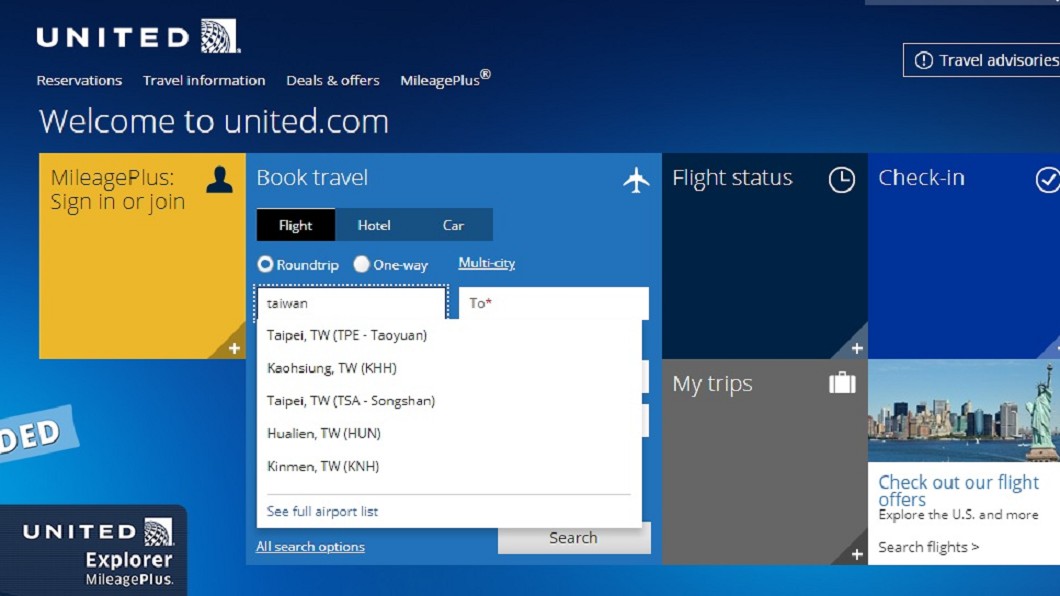Open Check out our flight offers heading
The image size is (1060, 596).
[x=959, y=491]
